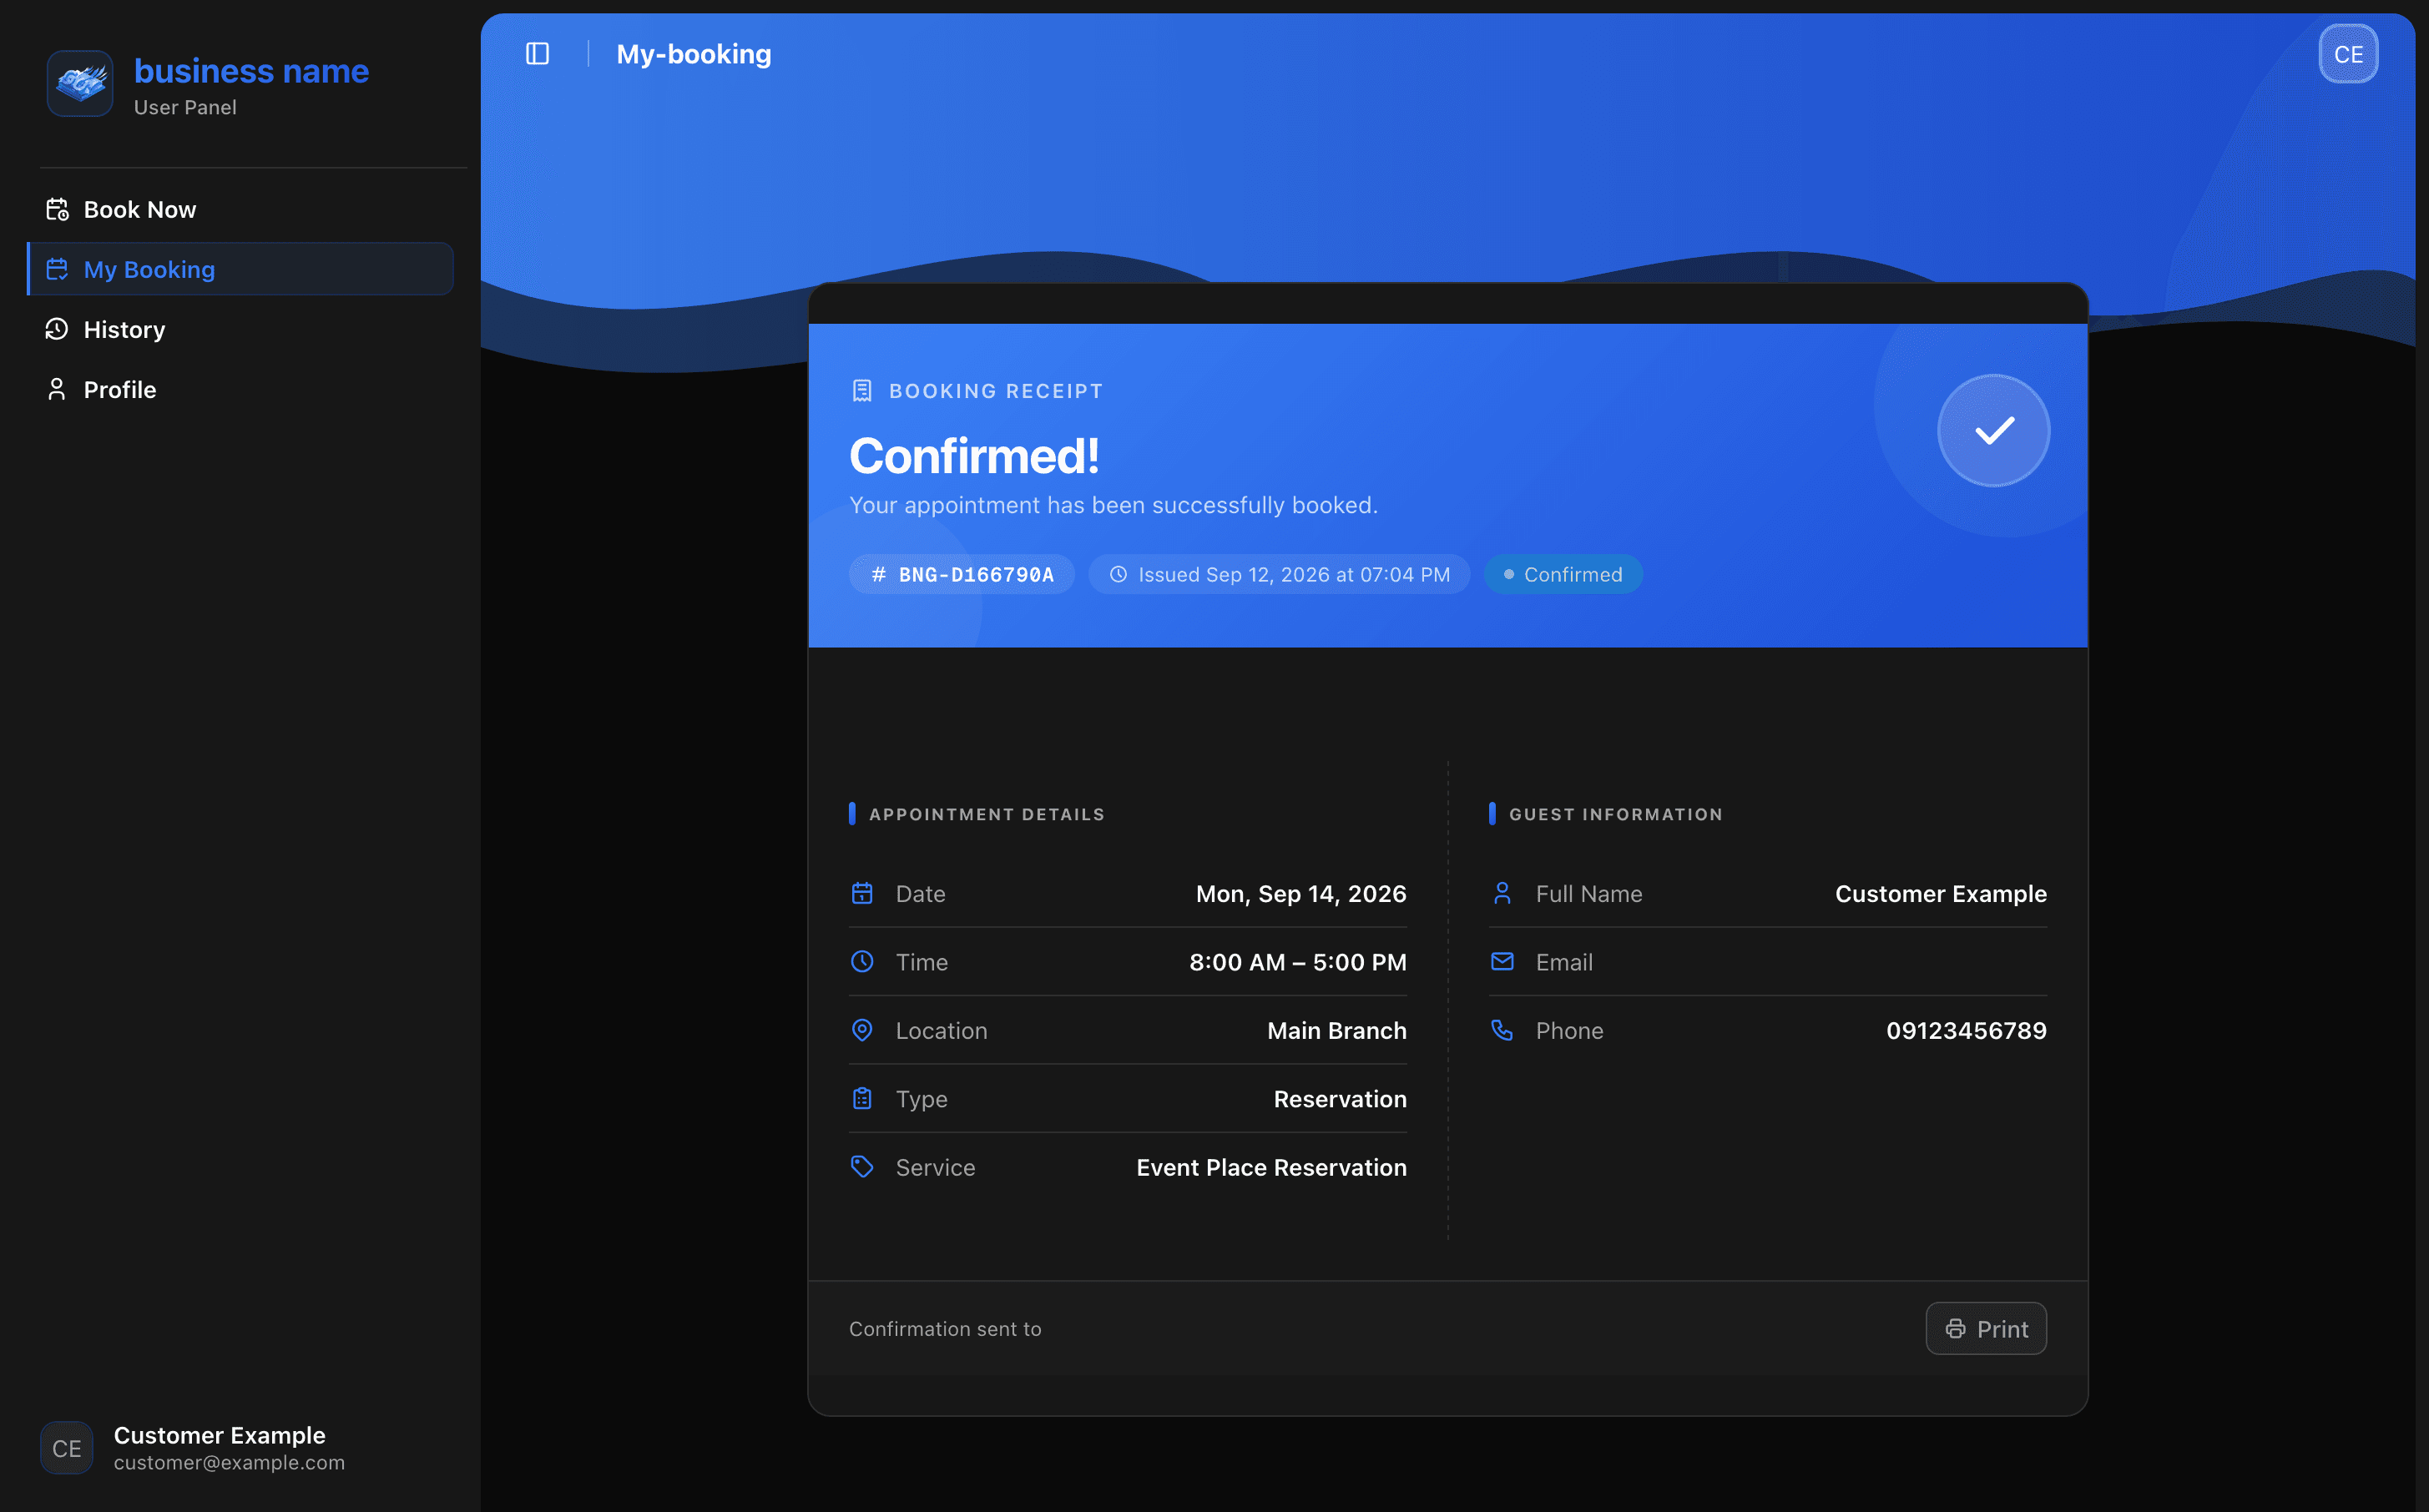The image size is (2429, 1512).
Task: Click the Guest Information heading
Action: (x=1615, y=814)
